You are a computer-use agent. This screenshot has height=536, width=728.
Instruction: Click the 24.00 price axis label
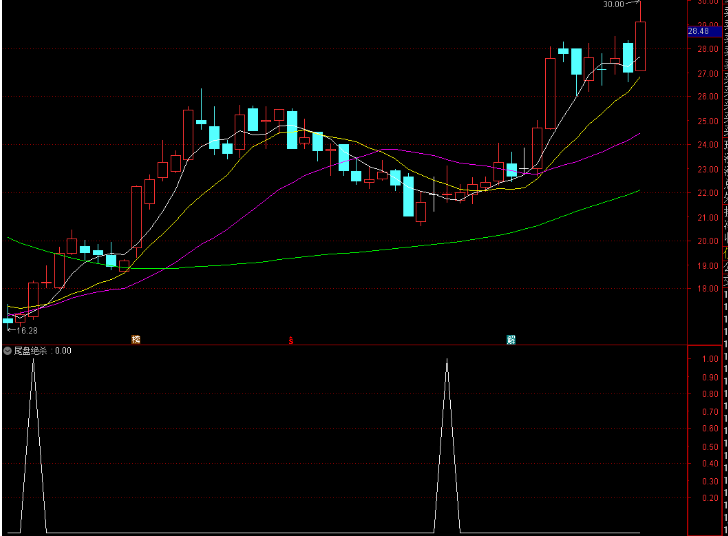click(708, 144)
